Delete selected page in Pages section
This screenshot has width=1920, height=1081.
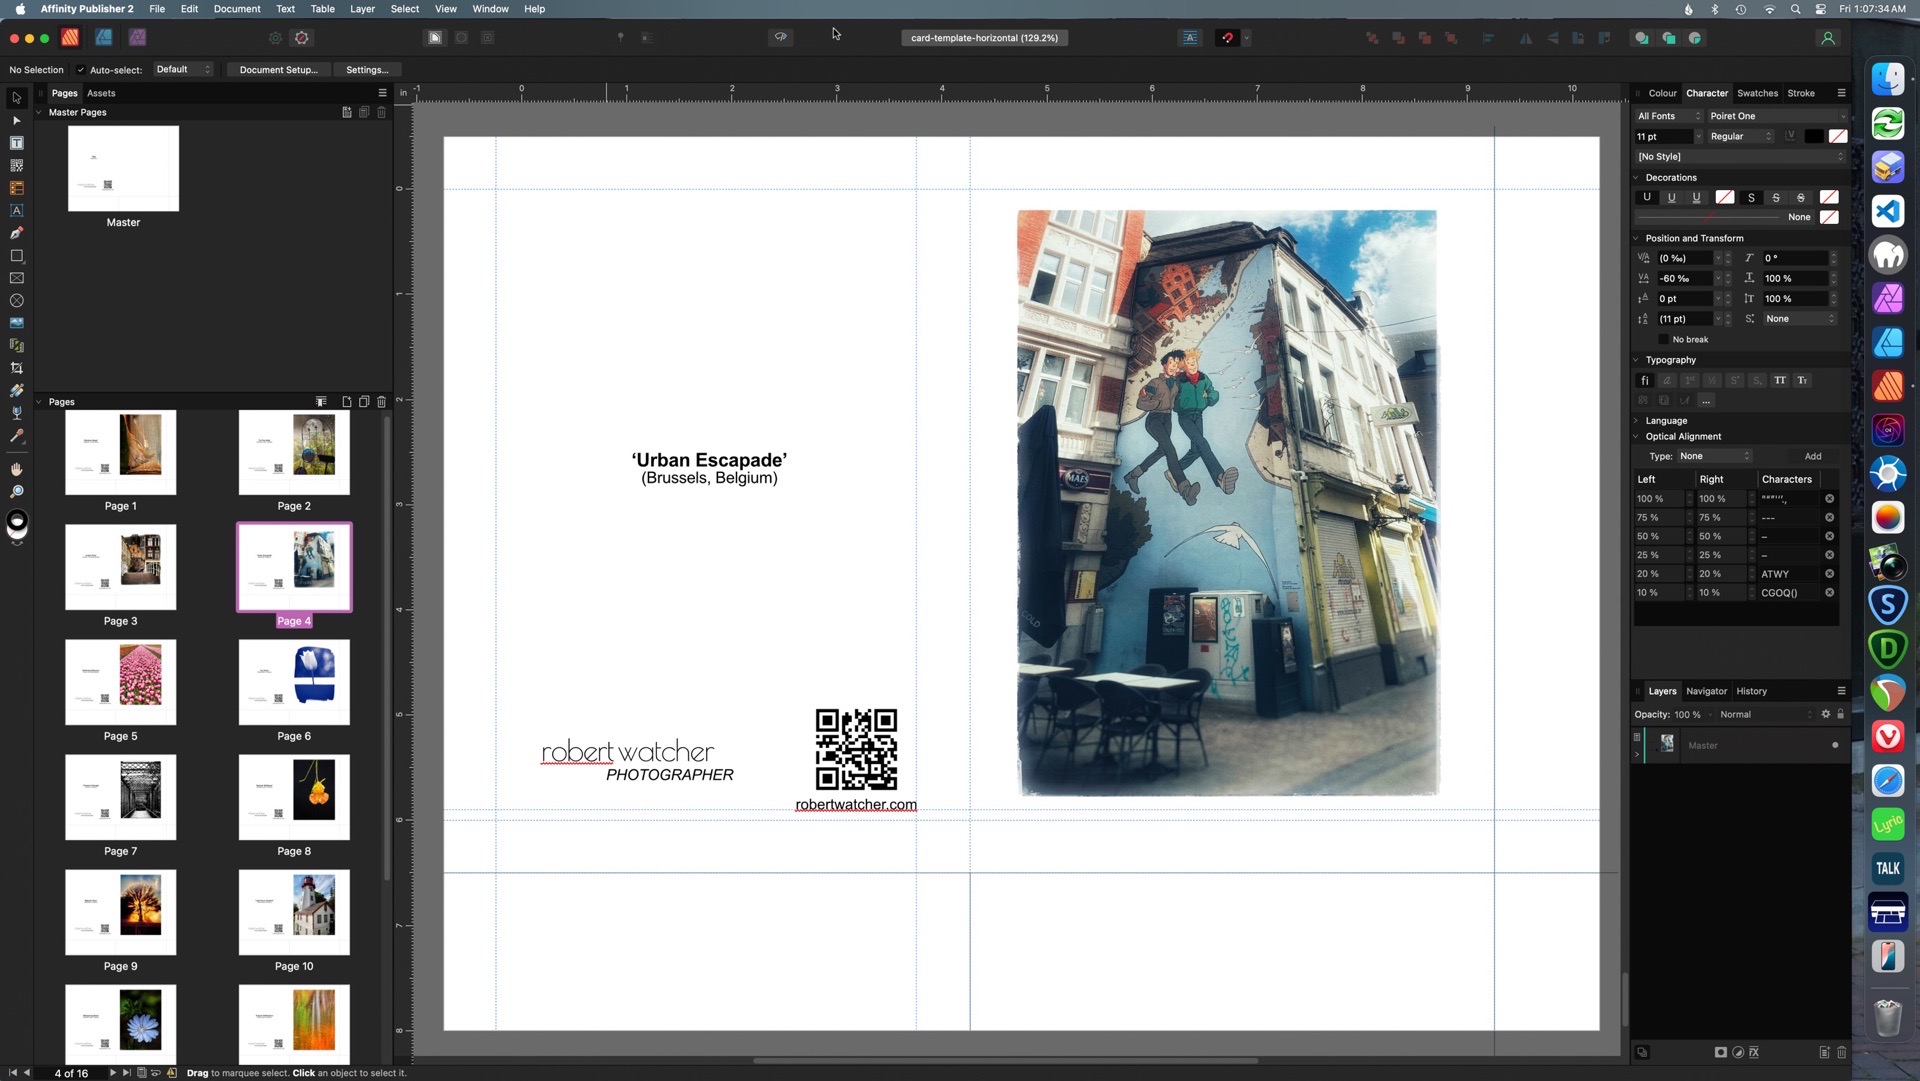tap(381, 402)
